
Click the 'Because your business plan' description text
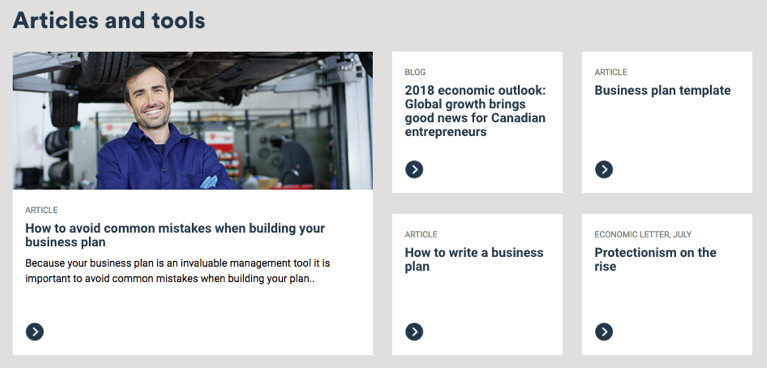click(x=178, y=271)
